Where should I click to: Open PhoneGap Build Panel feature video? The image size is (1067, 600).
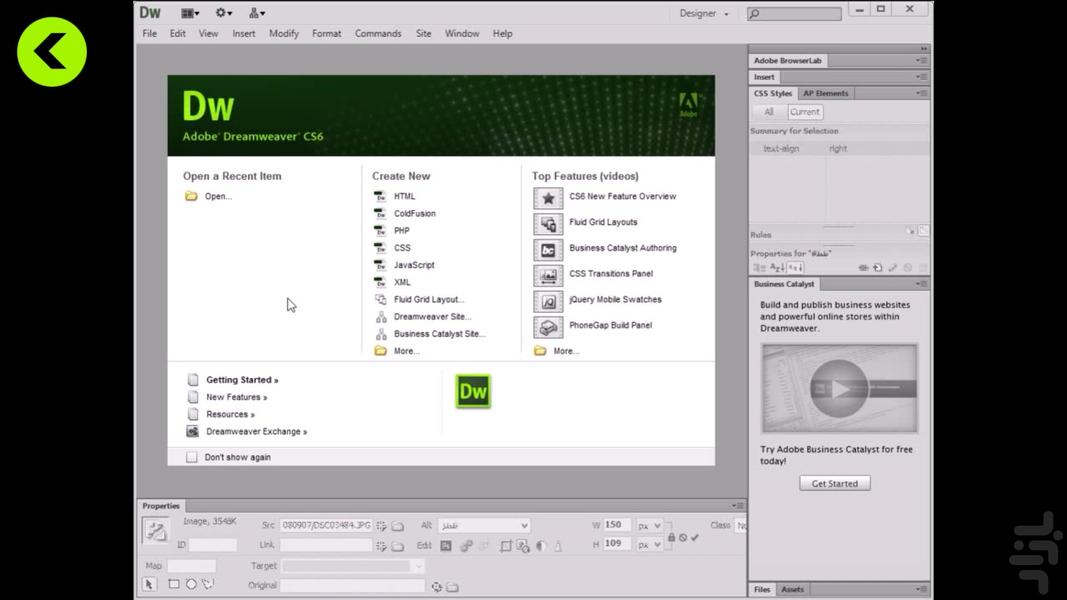click(610, 325)
